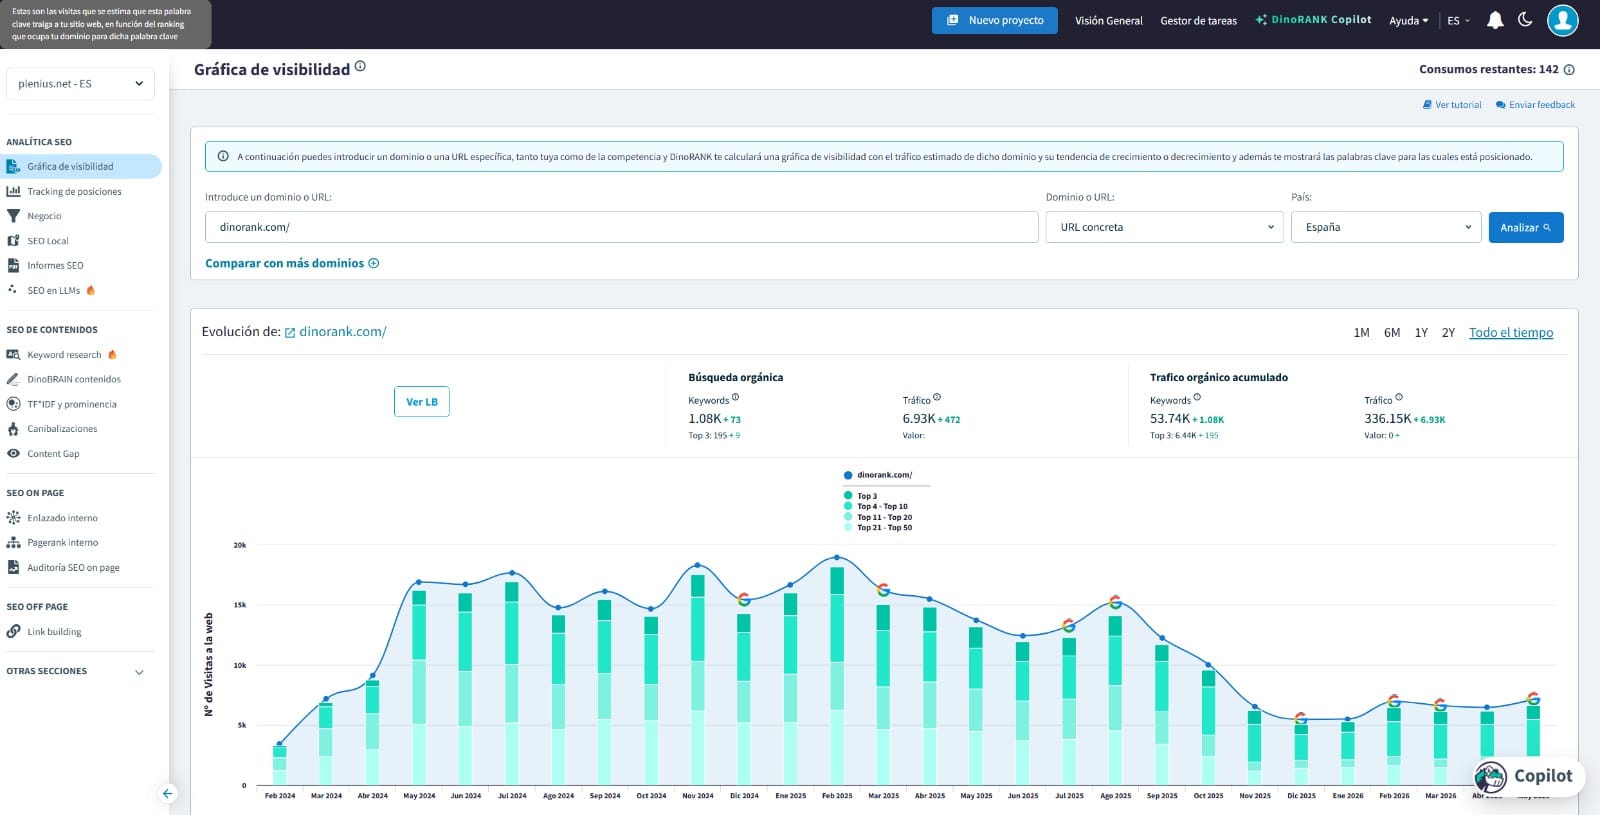Image resolution: width=1600 pixels, height=815 pixels.
Task: Toggle dinorank.com/ series in chart legend
Action: [878, 475]
